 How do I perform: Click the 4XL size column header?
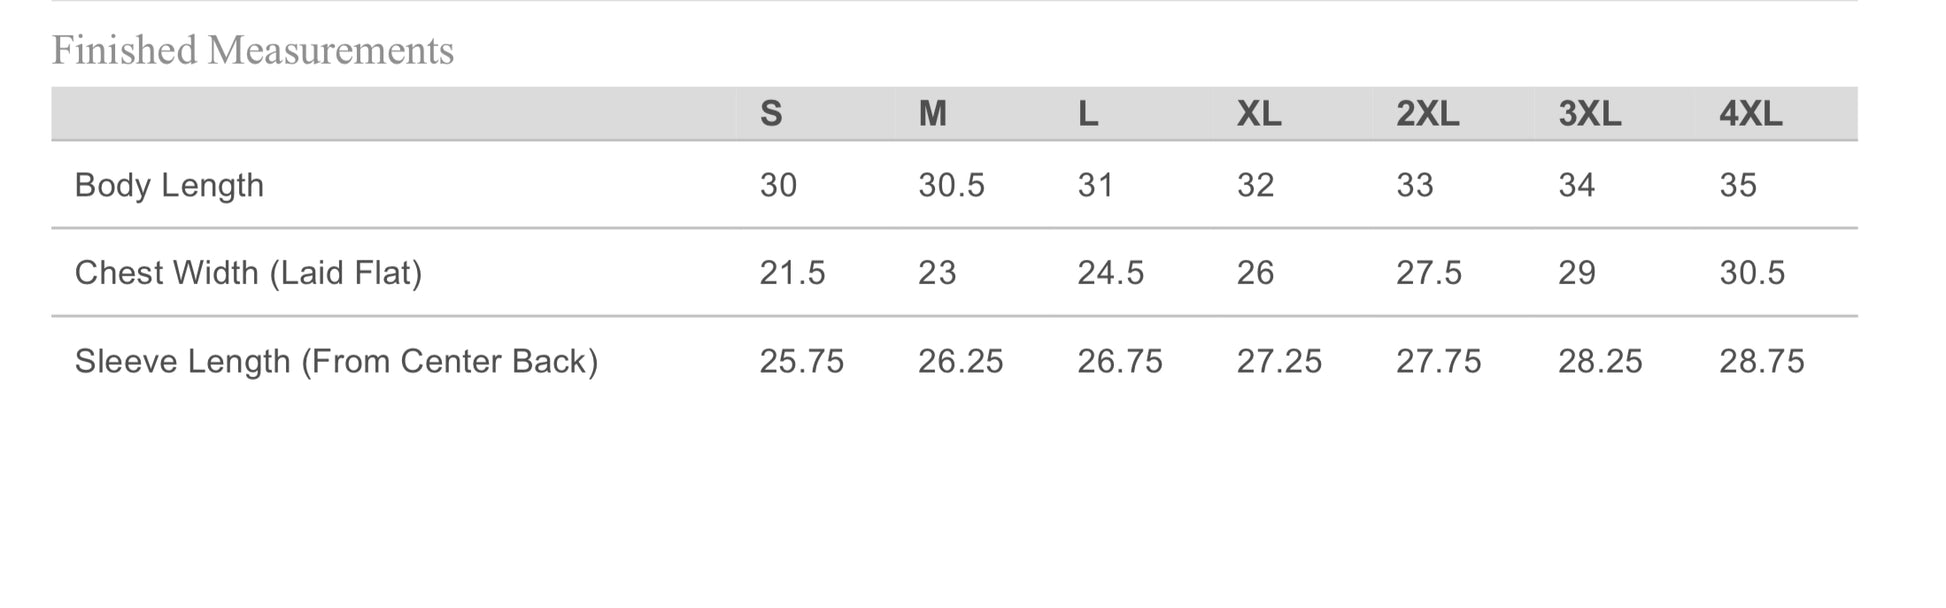coord(1750,114)
